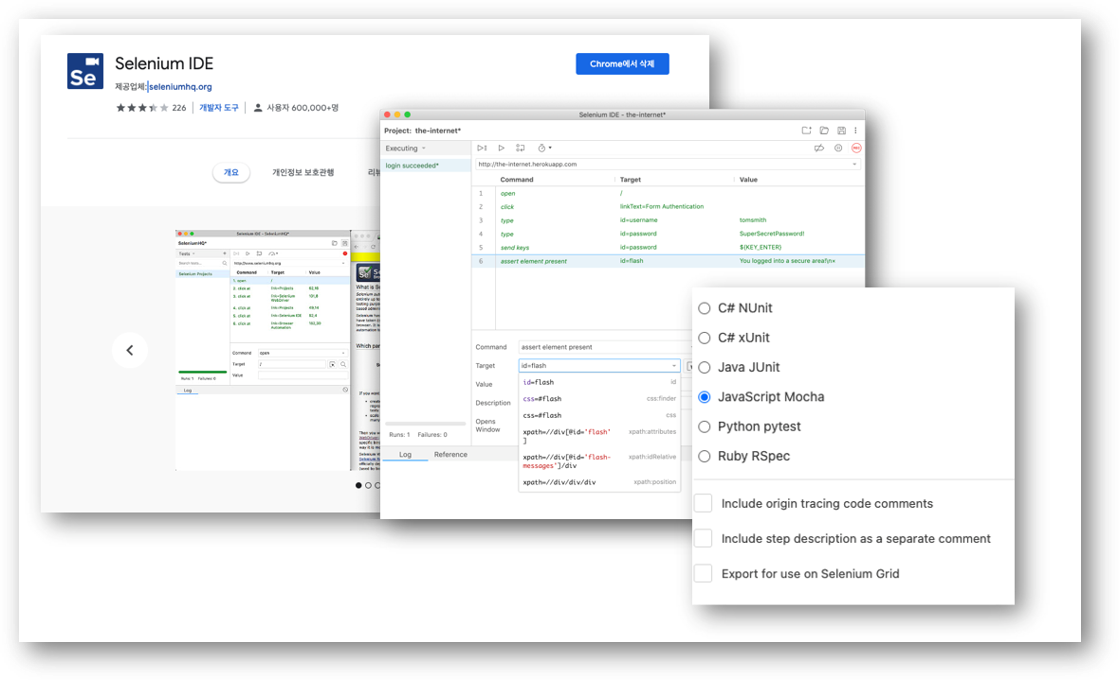1119x680 pixels.
Task: Select the Ruby RSpec radio option
Action: (x=704, y=456)
